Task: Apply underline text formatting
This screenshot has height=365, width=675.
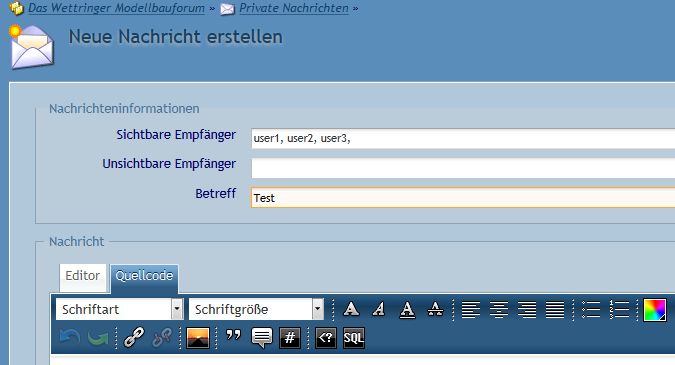Action: (407, 309)
